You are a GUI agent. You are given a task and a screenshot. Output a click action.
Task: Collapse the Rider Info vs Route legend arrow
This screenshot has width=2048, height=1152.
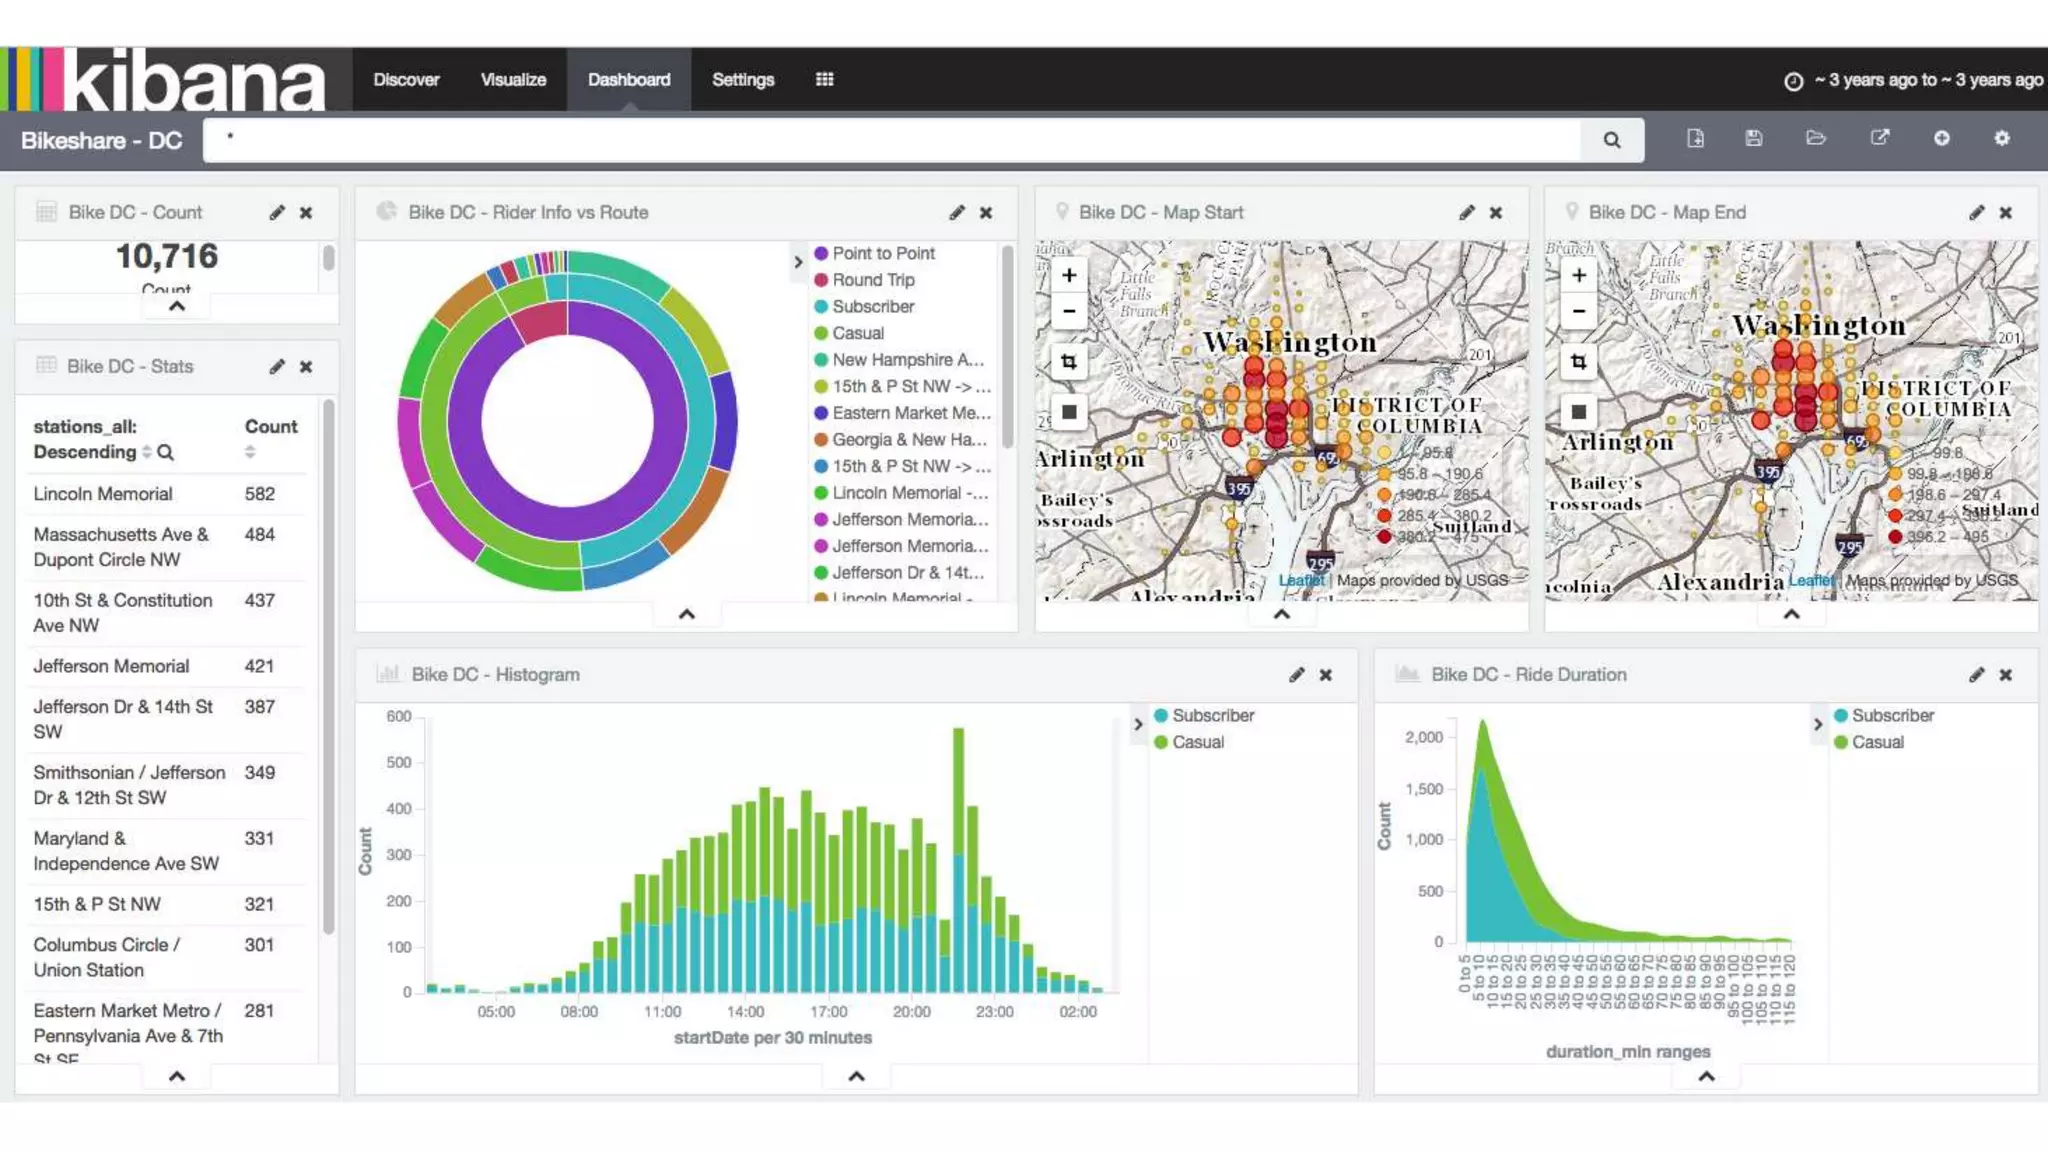pos(798,262)
